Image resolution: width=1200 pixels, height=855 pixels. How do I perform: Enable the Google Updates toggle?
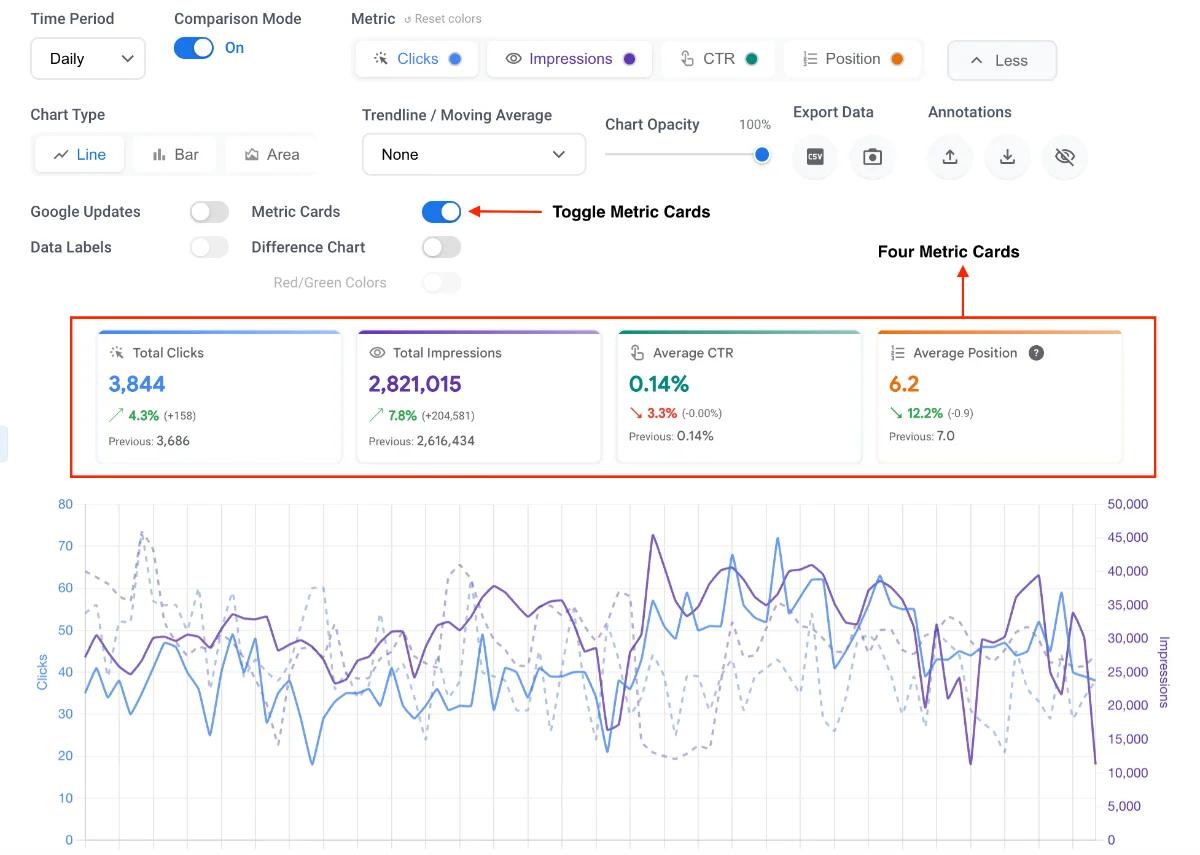(x=209, y=211)
